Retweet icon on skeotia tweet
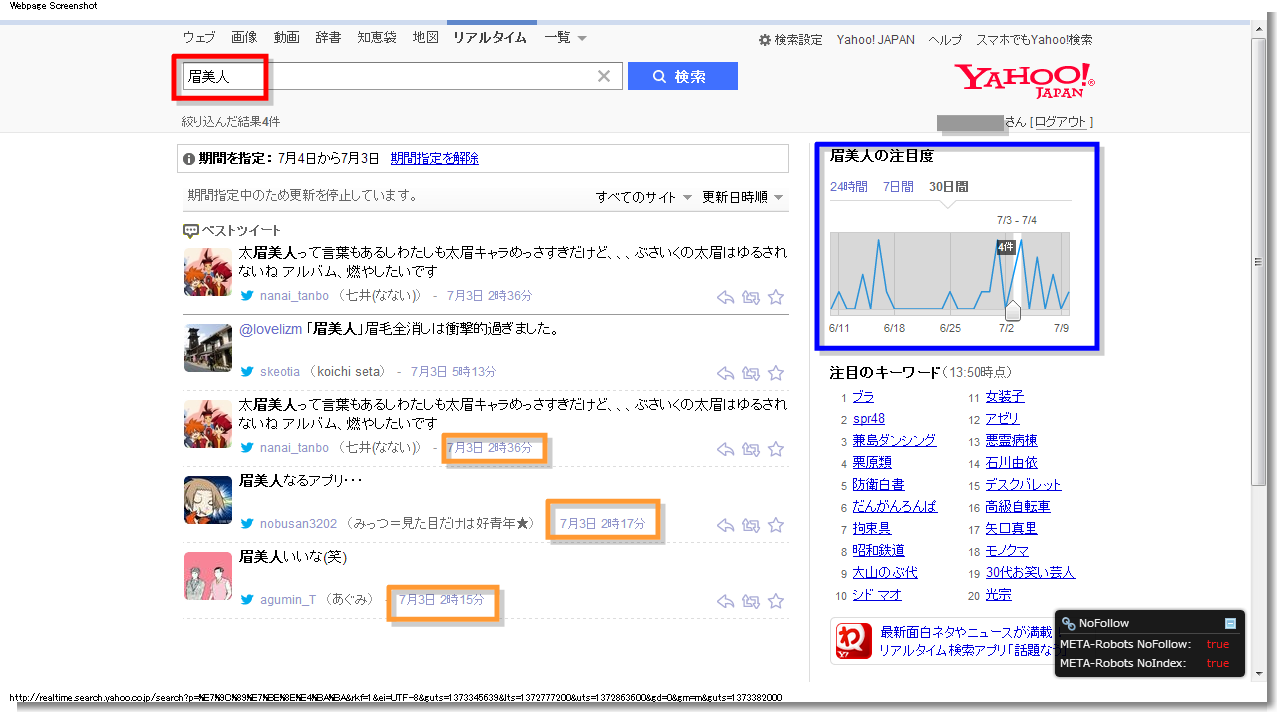This screenshot has height=712, width=1277. pyautogui.click(x=751, y=373)
